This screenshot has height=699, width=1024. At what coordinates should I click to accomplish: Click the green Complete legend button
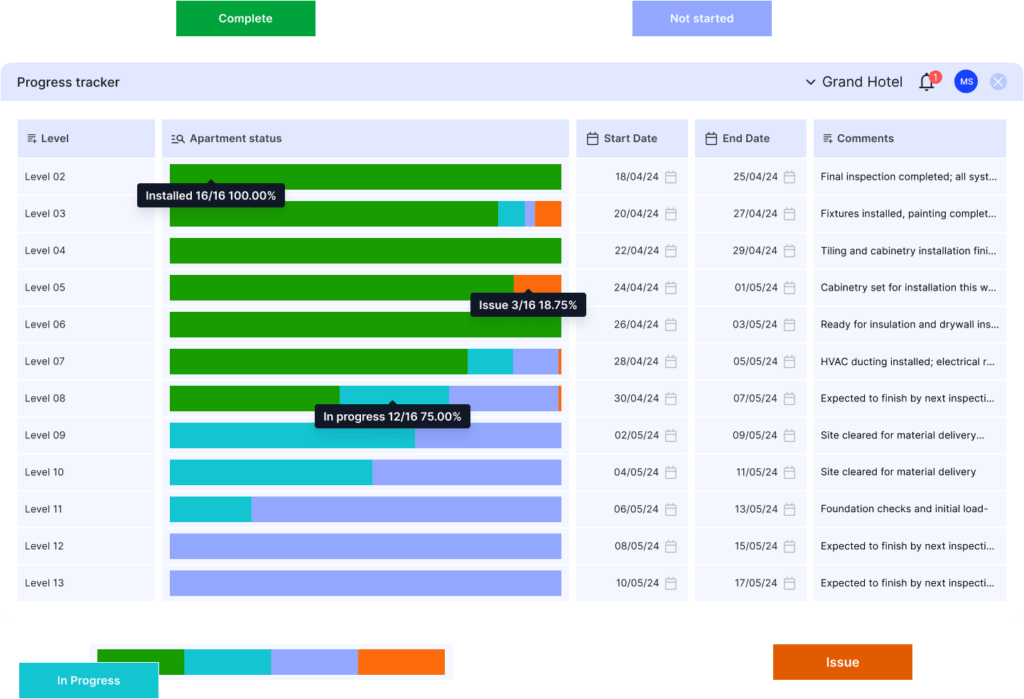tap(246, 18)
